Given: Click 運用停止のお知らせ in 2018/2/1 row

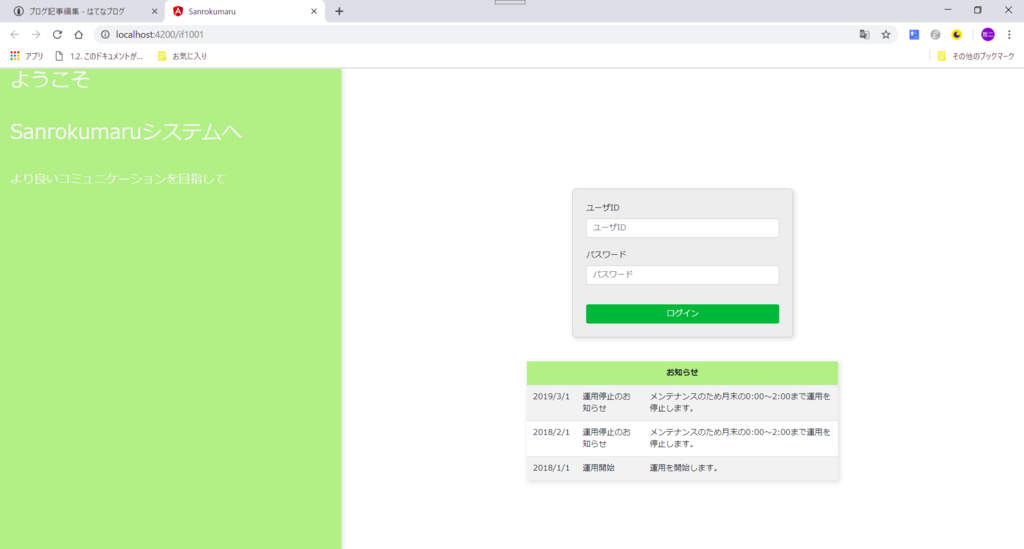Looking at the screenshot, I should pos(607,438).
